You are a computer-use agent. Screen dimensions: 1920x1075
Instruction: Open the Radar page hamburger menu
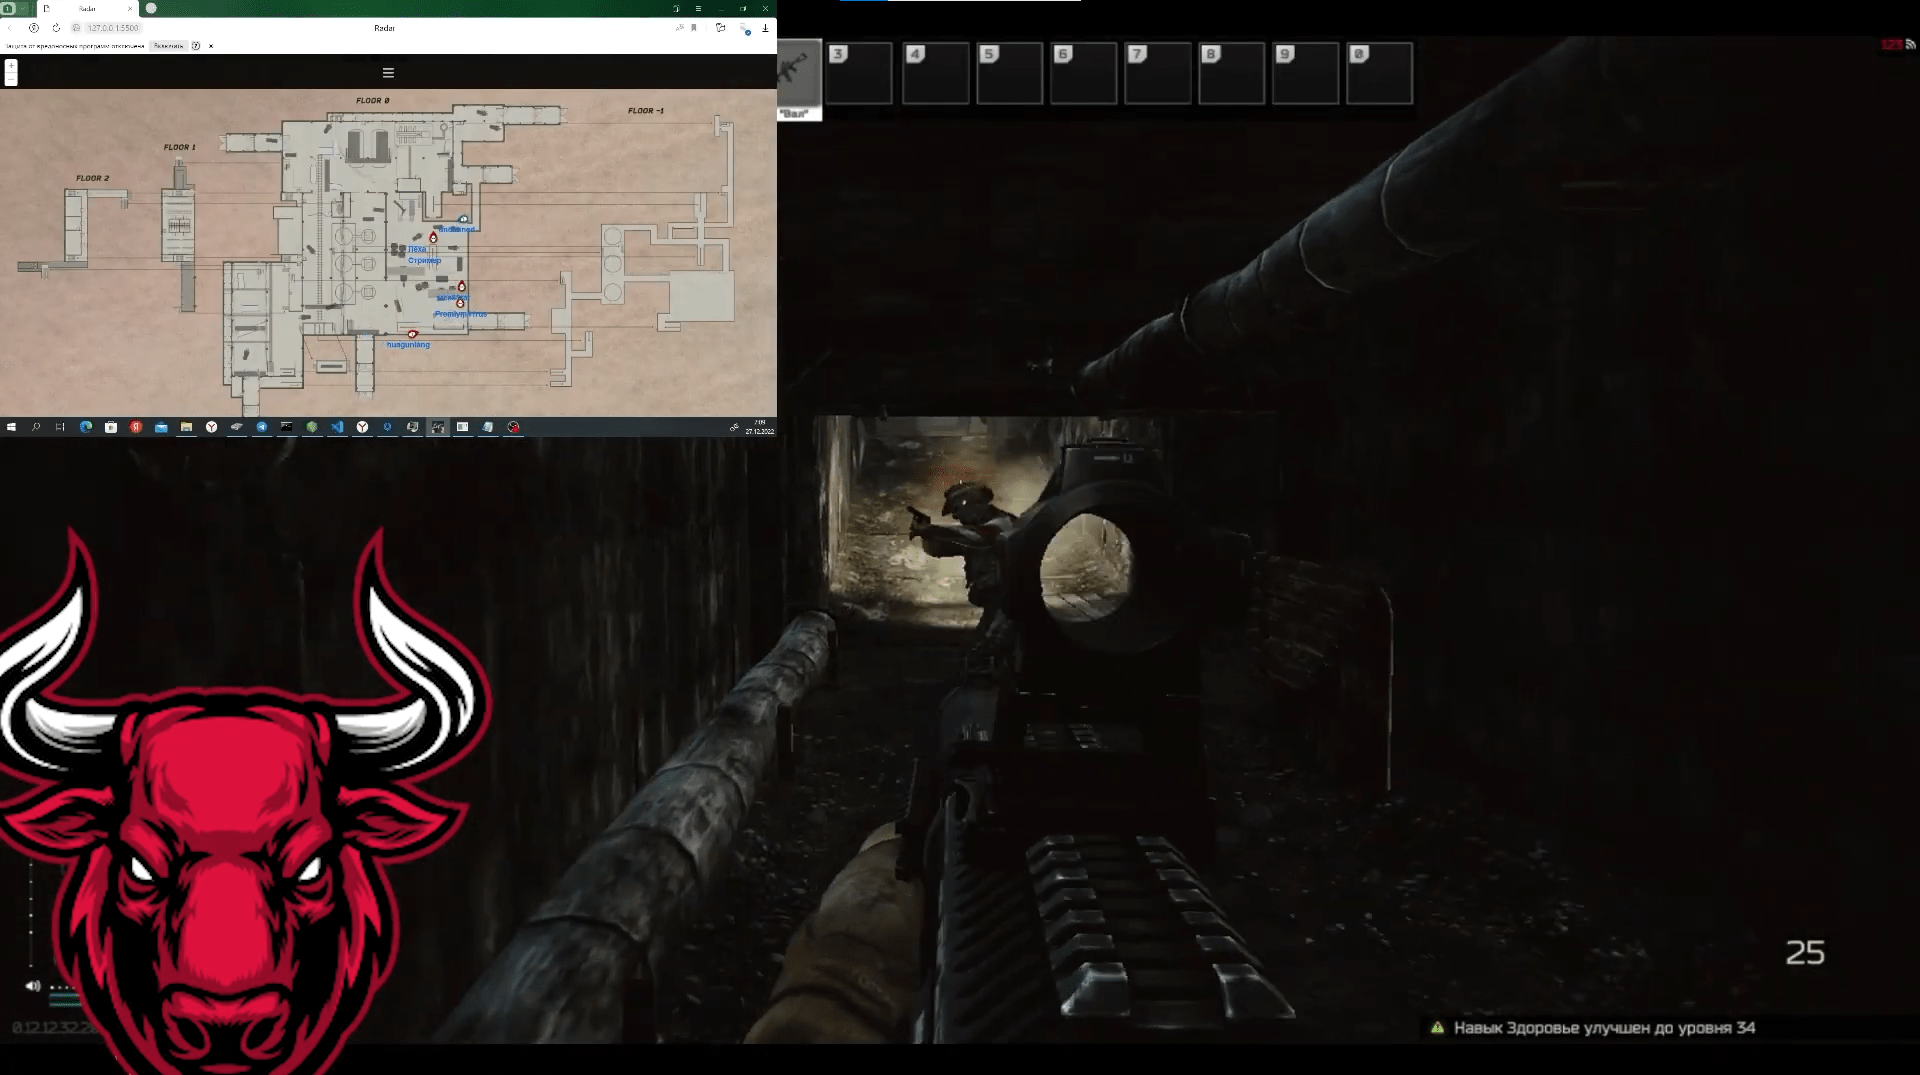[388, 73]
